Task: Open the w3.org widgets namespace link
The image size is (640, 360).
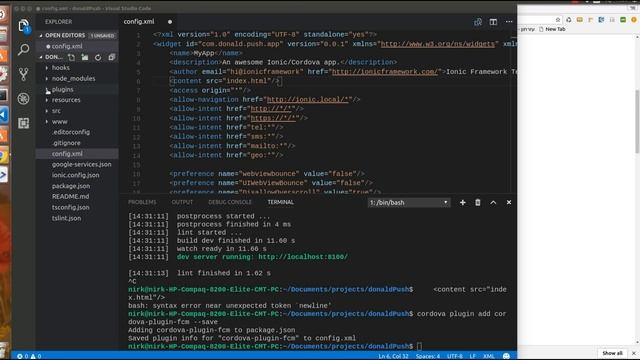Action: coord(438,44)
